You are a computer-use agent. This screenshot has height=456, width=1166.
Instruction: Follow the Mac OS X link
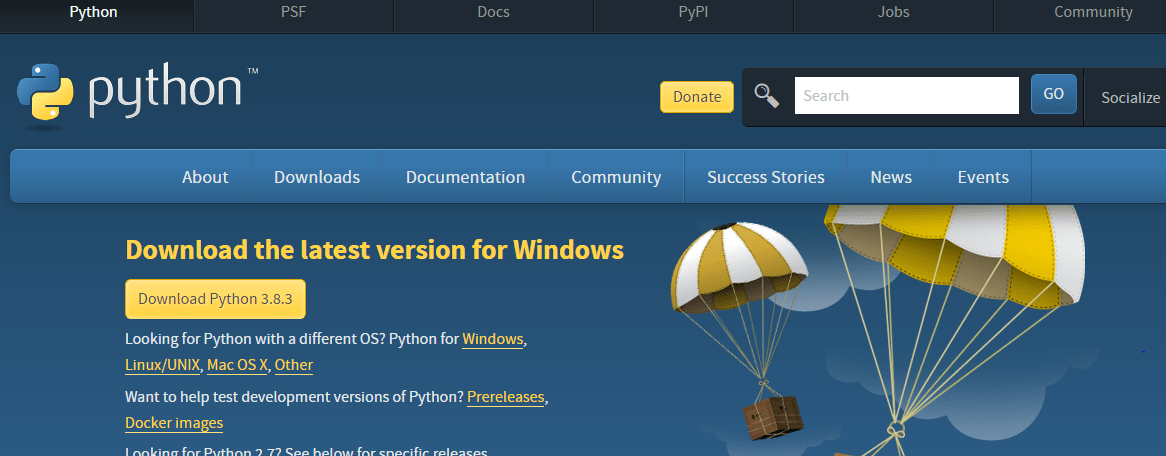pyautogui.click(x=237, y=365)
